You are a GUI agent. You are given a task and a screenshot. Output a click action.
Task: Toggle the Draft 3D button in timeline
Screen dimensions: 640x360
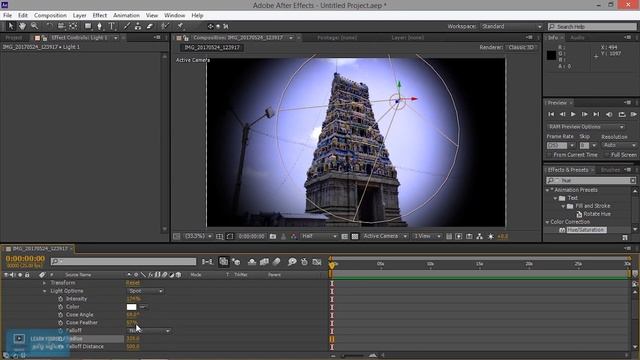(x=236, y=262)
